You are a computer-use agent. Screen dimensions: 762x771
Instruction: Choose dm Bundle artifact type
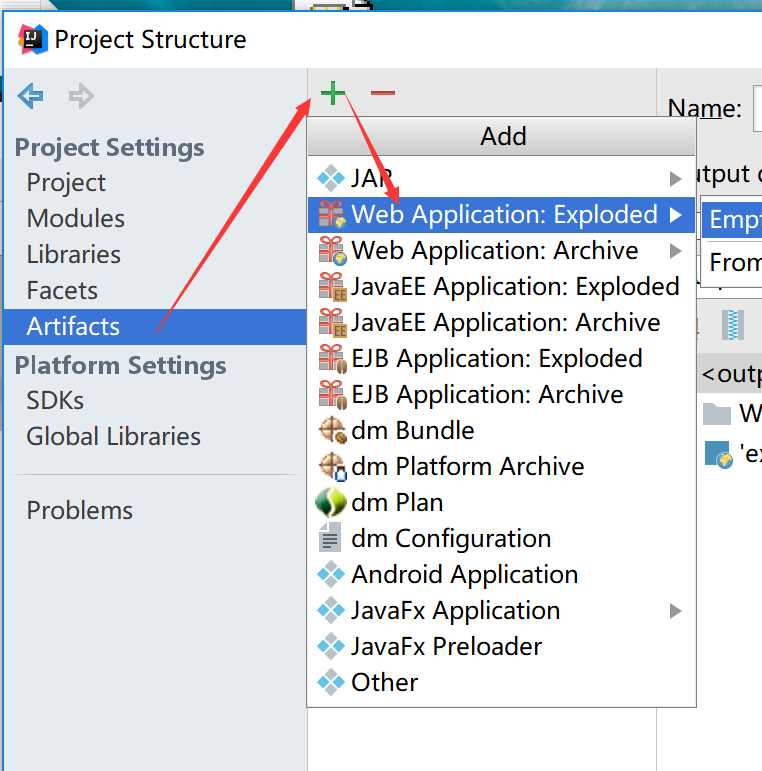coord(501,430)
